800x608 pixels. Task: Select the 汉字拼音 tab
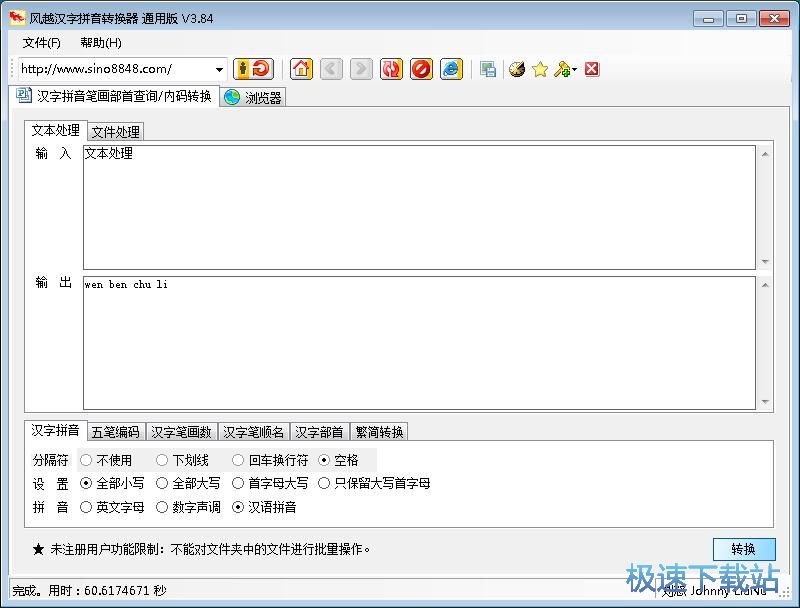tap(56, 430)
